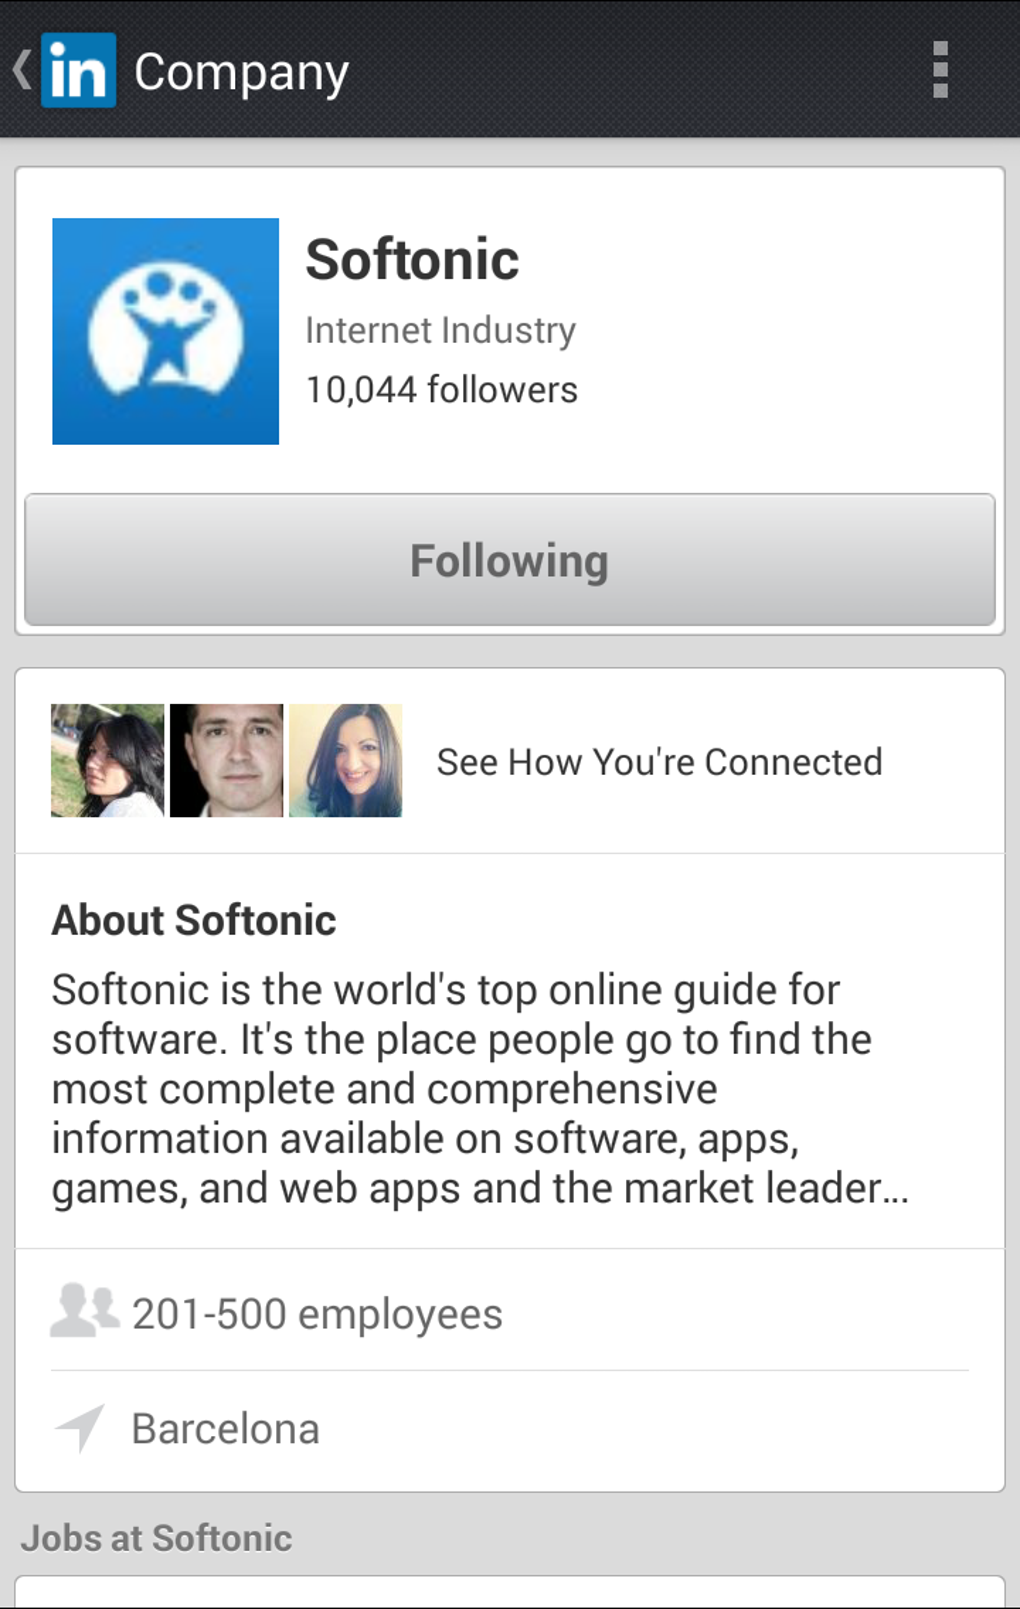
Task: Tap the About Softonic heading
Action: point(194,920)
